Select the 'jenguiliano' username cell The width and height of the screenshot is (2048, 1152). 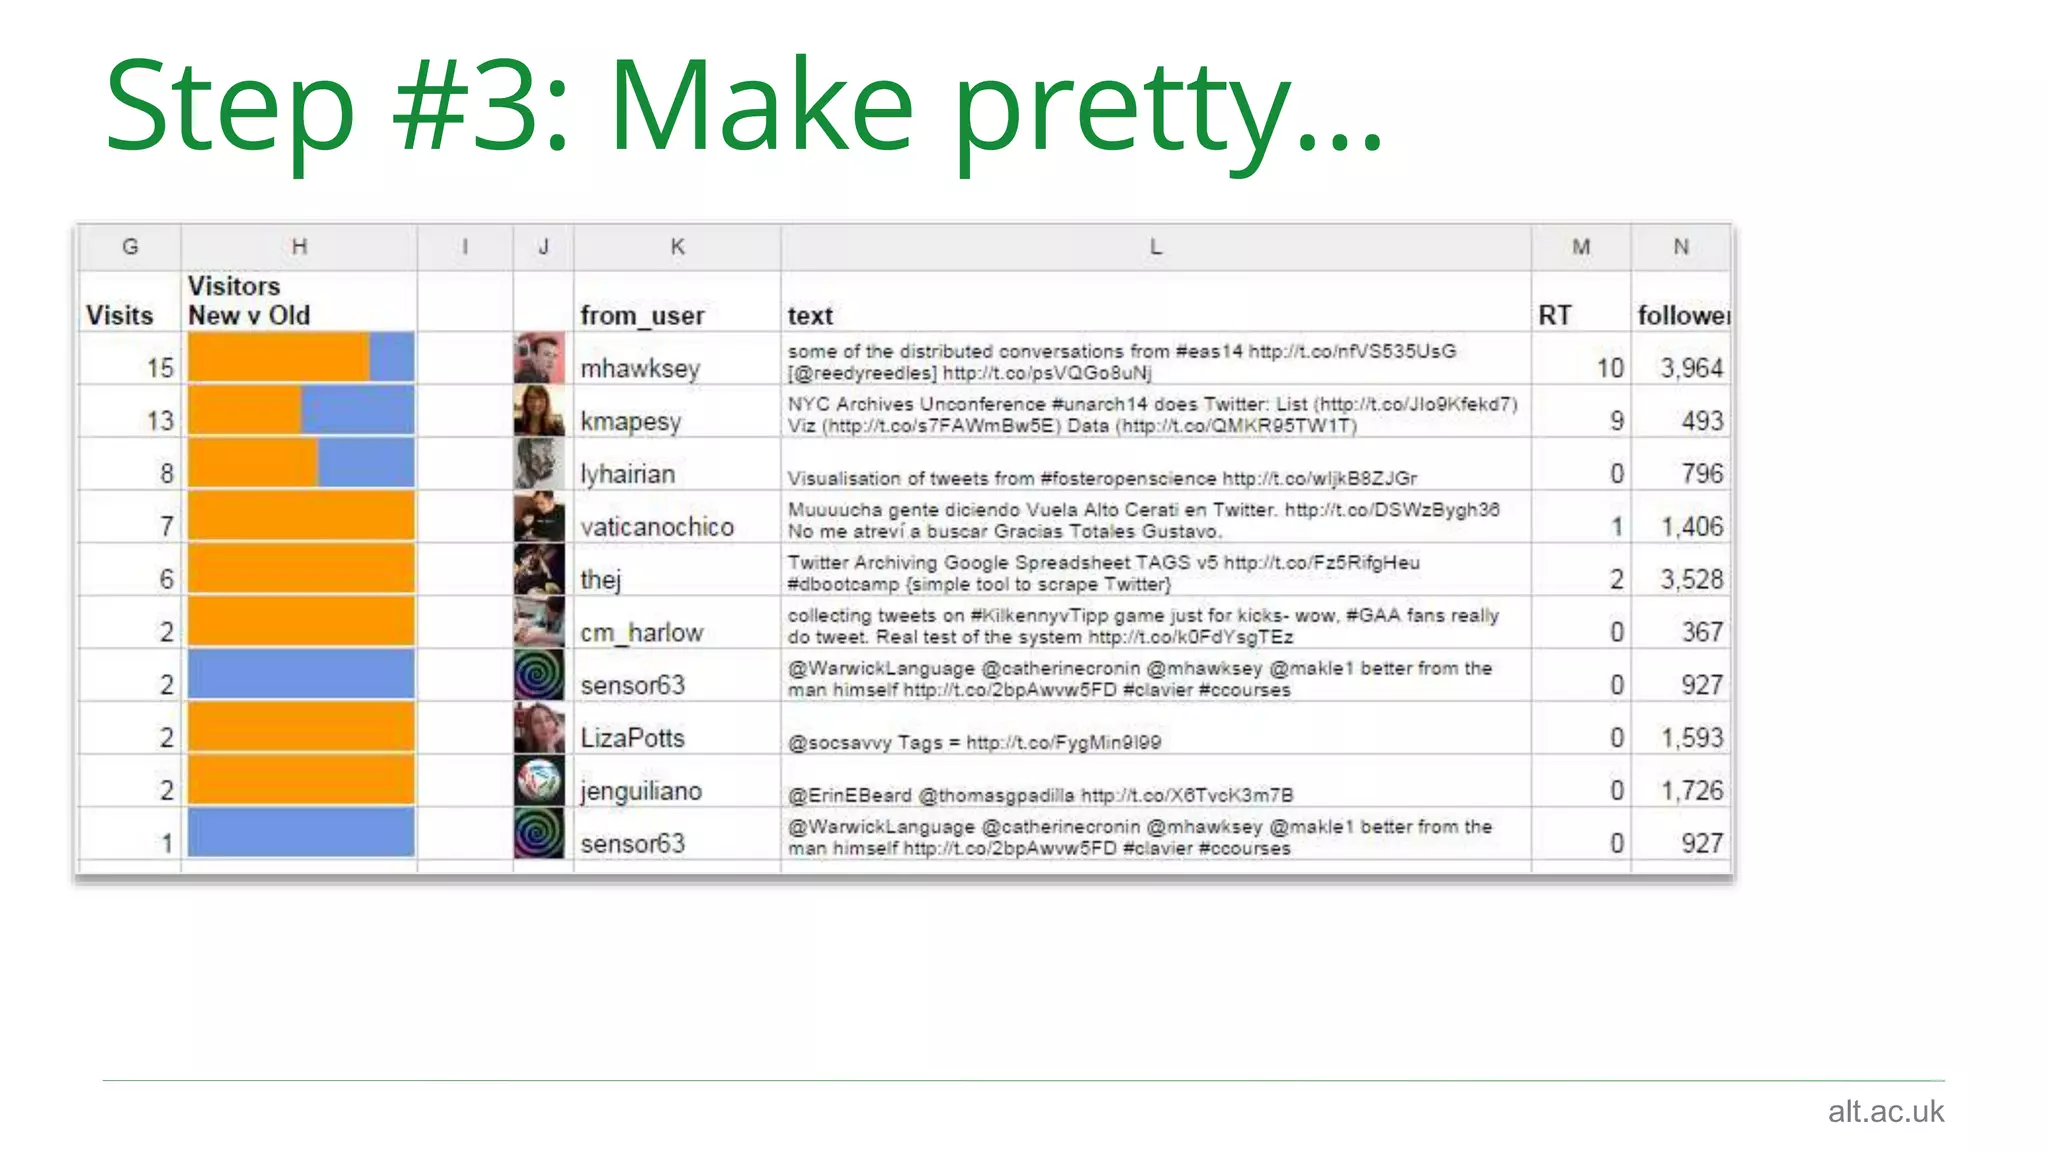[677, 781]
